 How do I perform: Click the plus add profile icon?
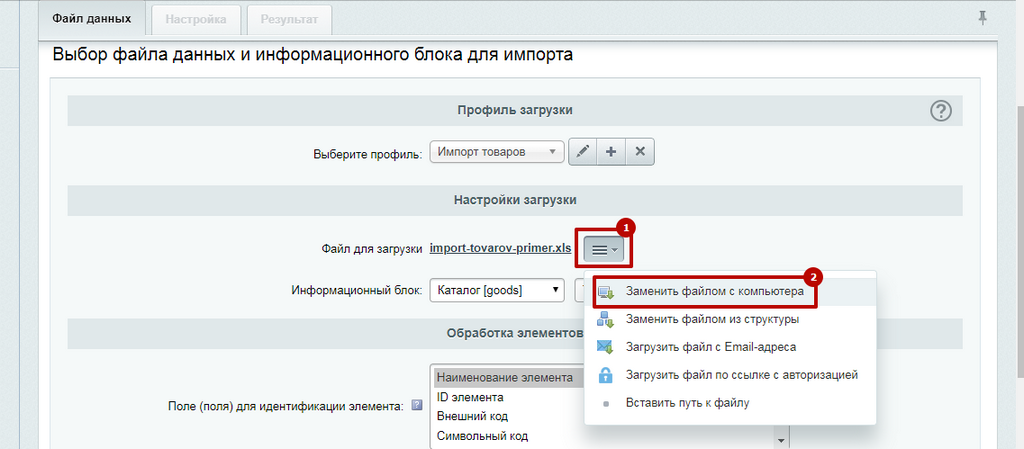[x=612, y=151]
